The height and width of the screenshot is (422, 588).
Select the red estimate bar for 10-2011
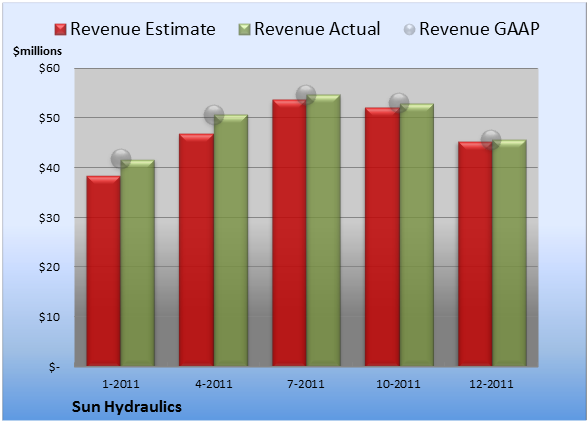coord(382,237)
